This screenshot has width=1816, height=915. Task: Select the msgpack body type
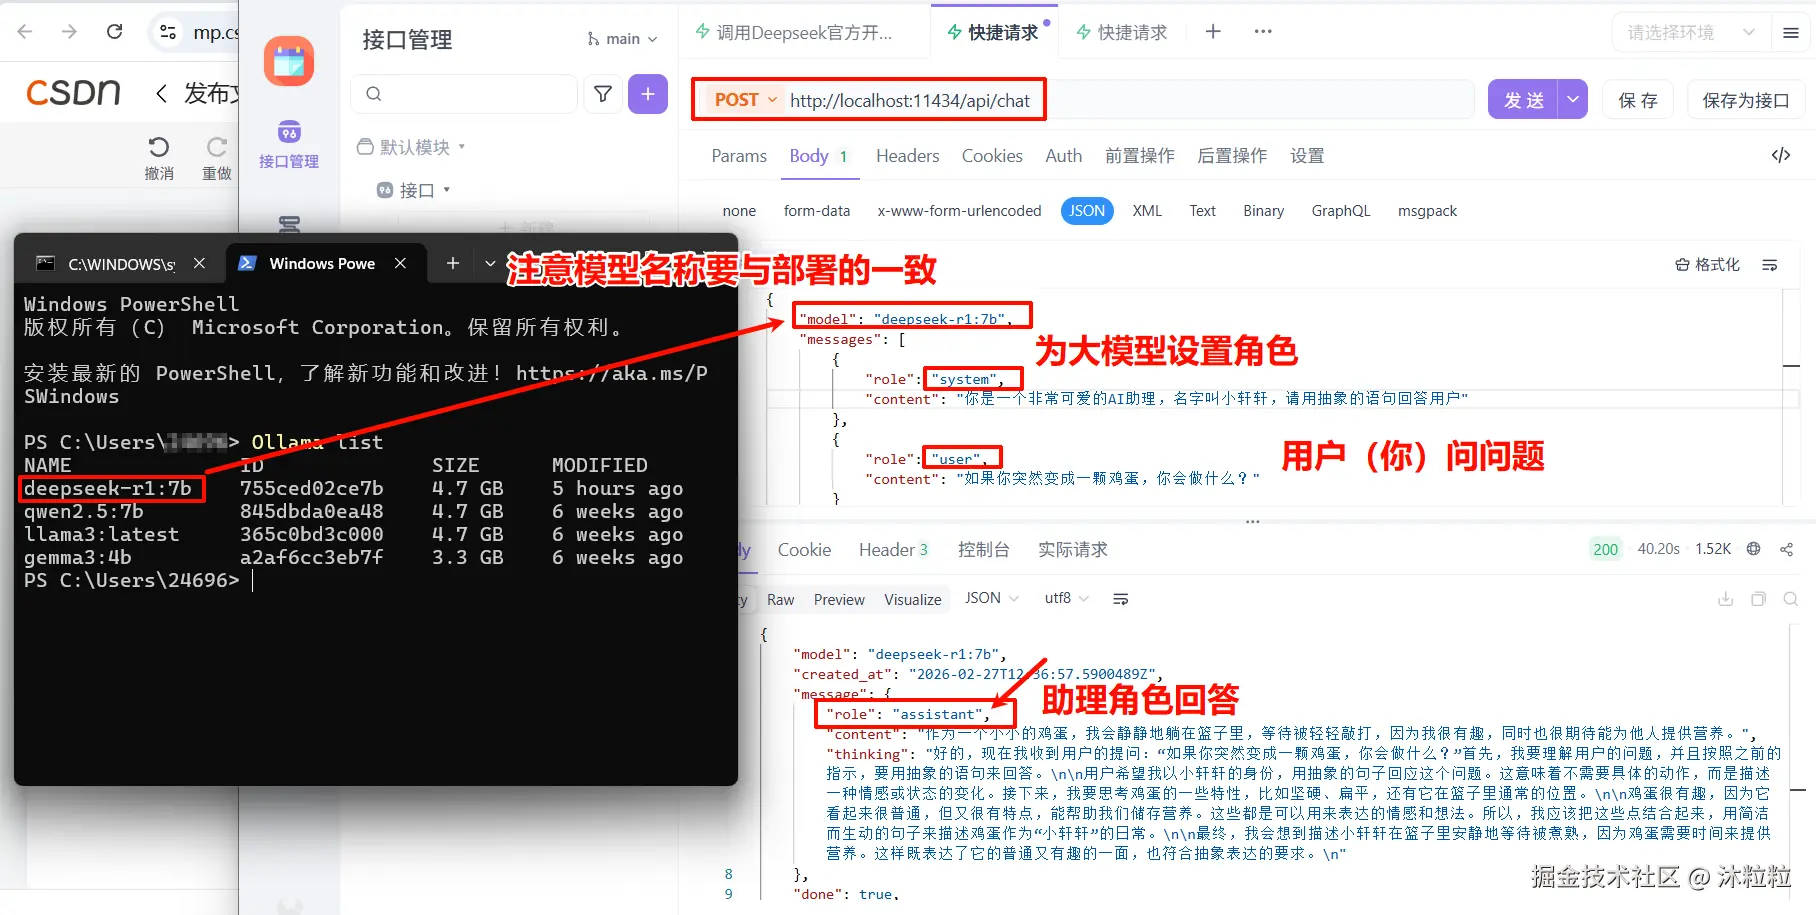[1427, 211]
